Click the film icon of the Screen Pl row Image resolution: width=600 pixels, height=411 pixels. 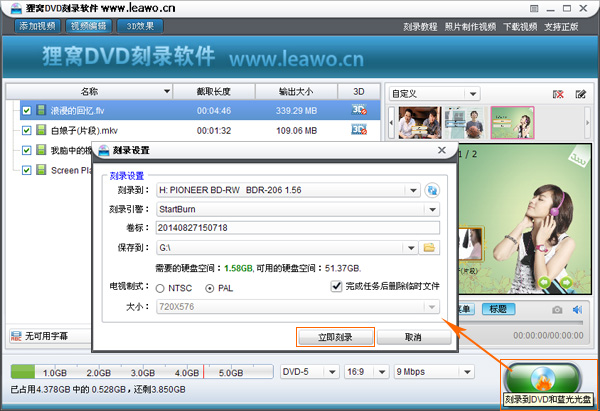(x=41, y=170)
